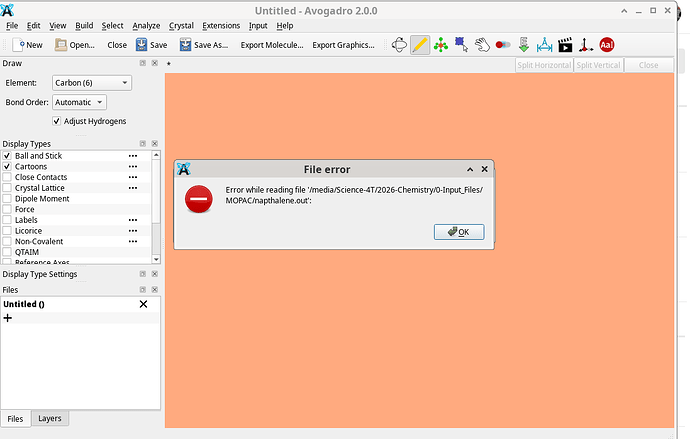Open the Input menu
690x439 pixels.
[258, 26]
